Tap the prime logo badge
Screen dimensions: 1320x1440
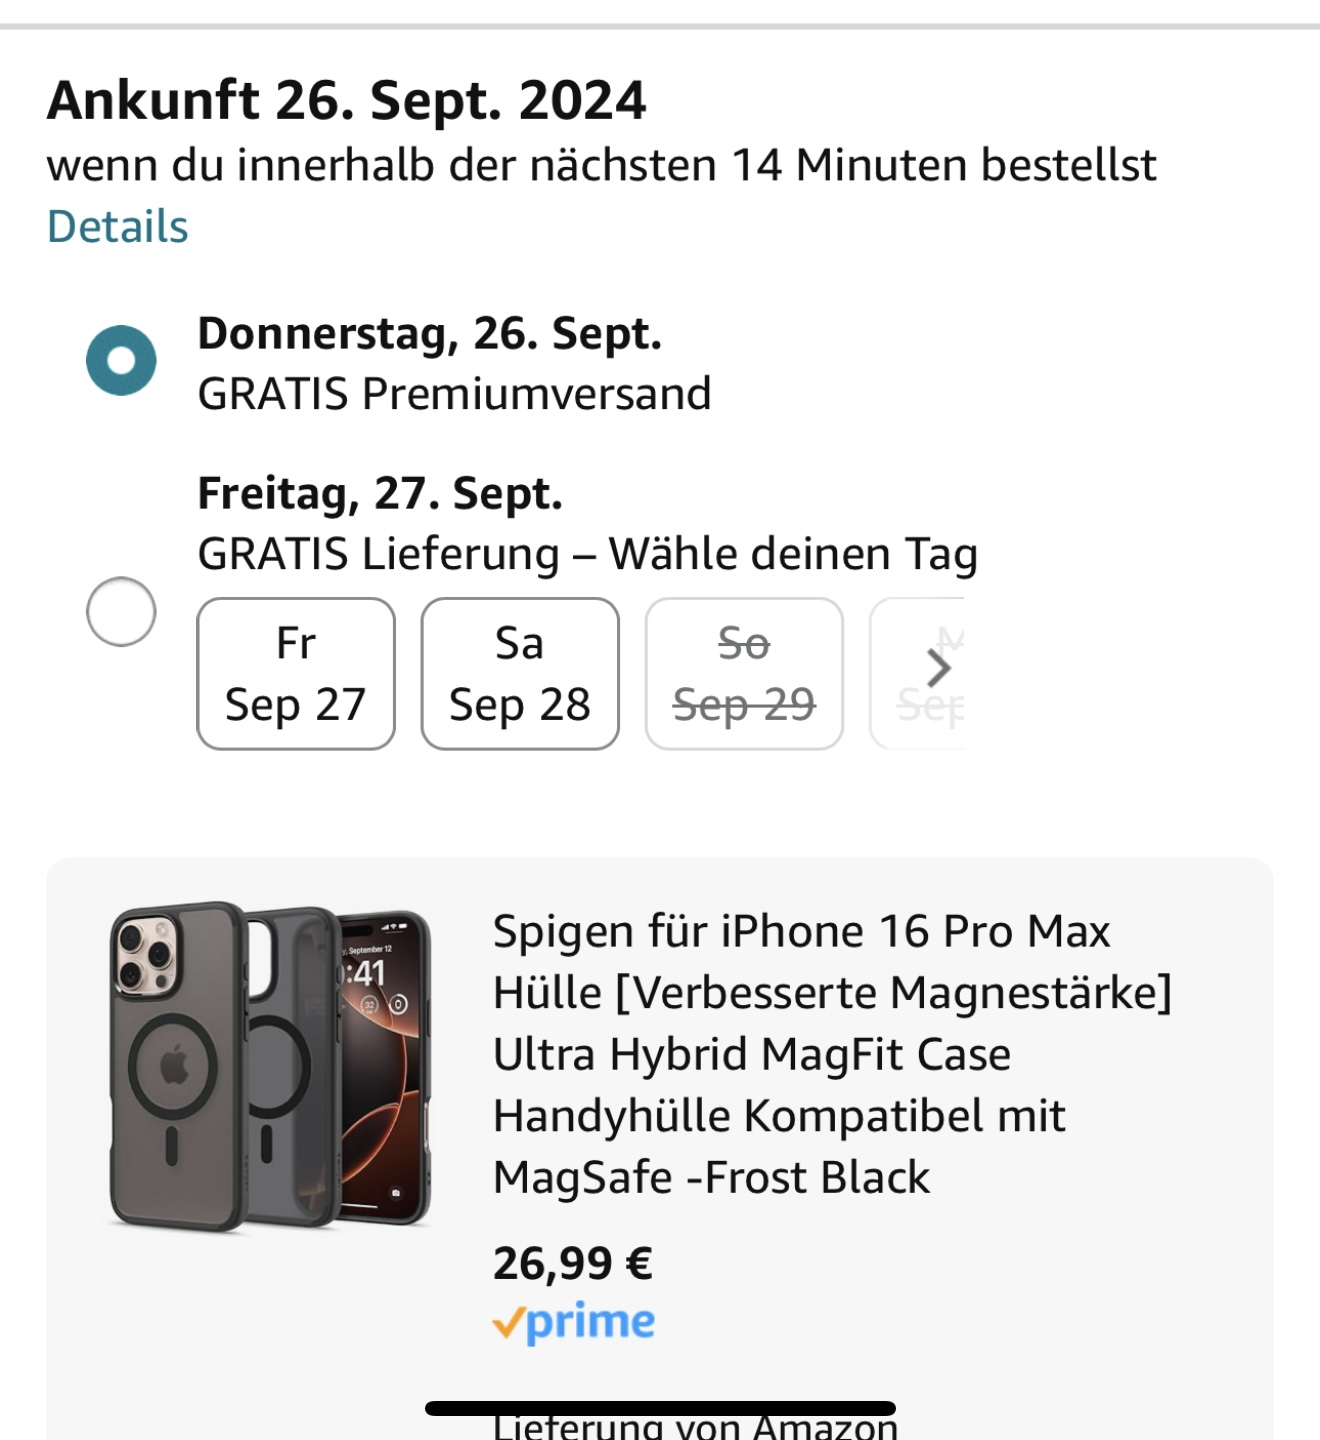pyautogui.click(x=590, y=1322)
